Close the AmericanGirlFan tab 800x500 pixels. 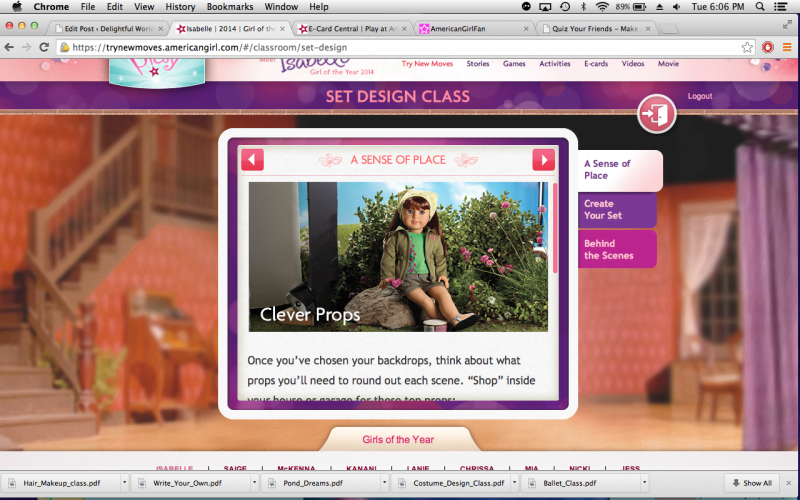pyautogui.click(x=526, y=29)
